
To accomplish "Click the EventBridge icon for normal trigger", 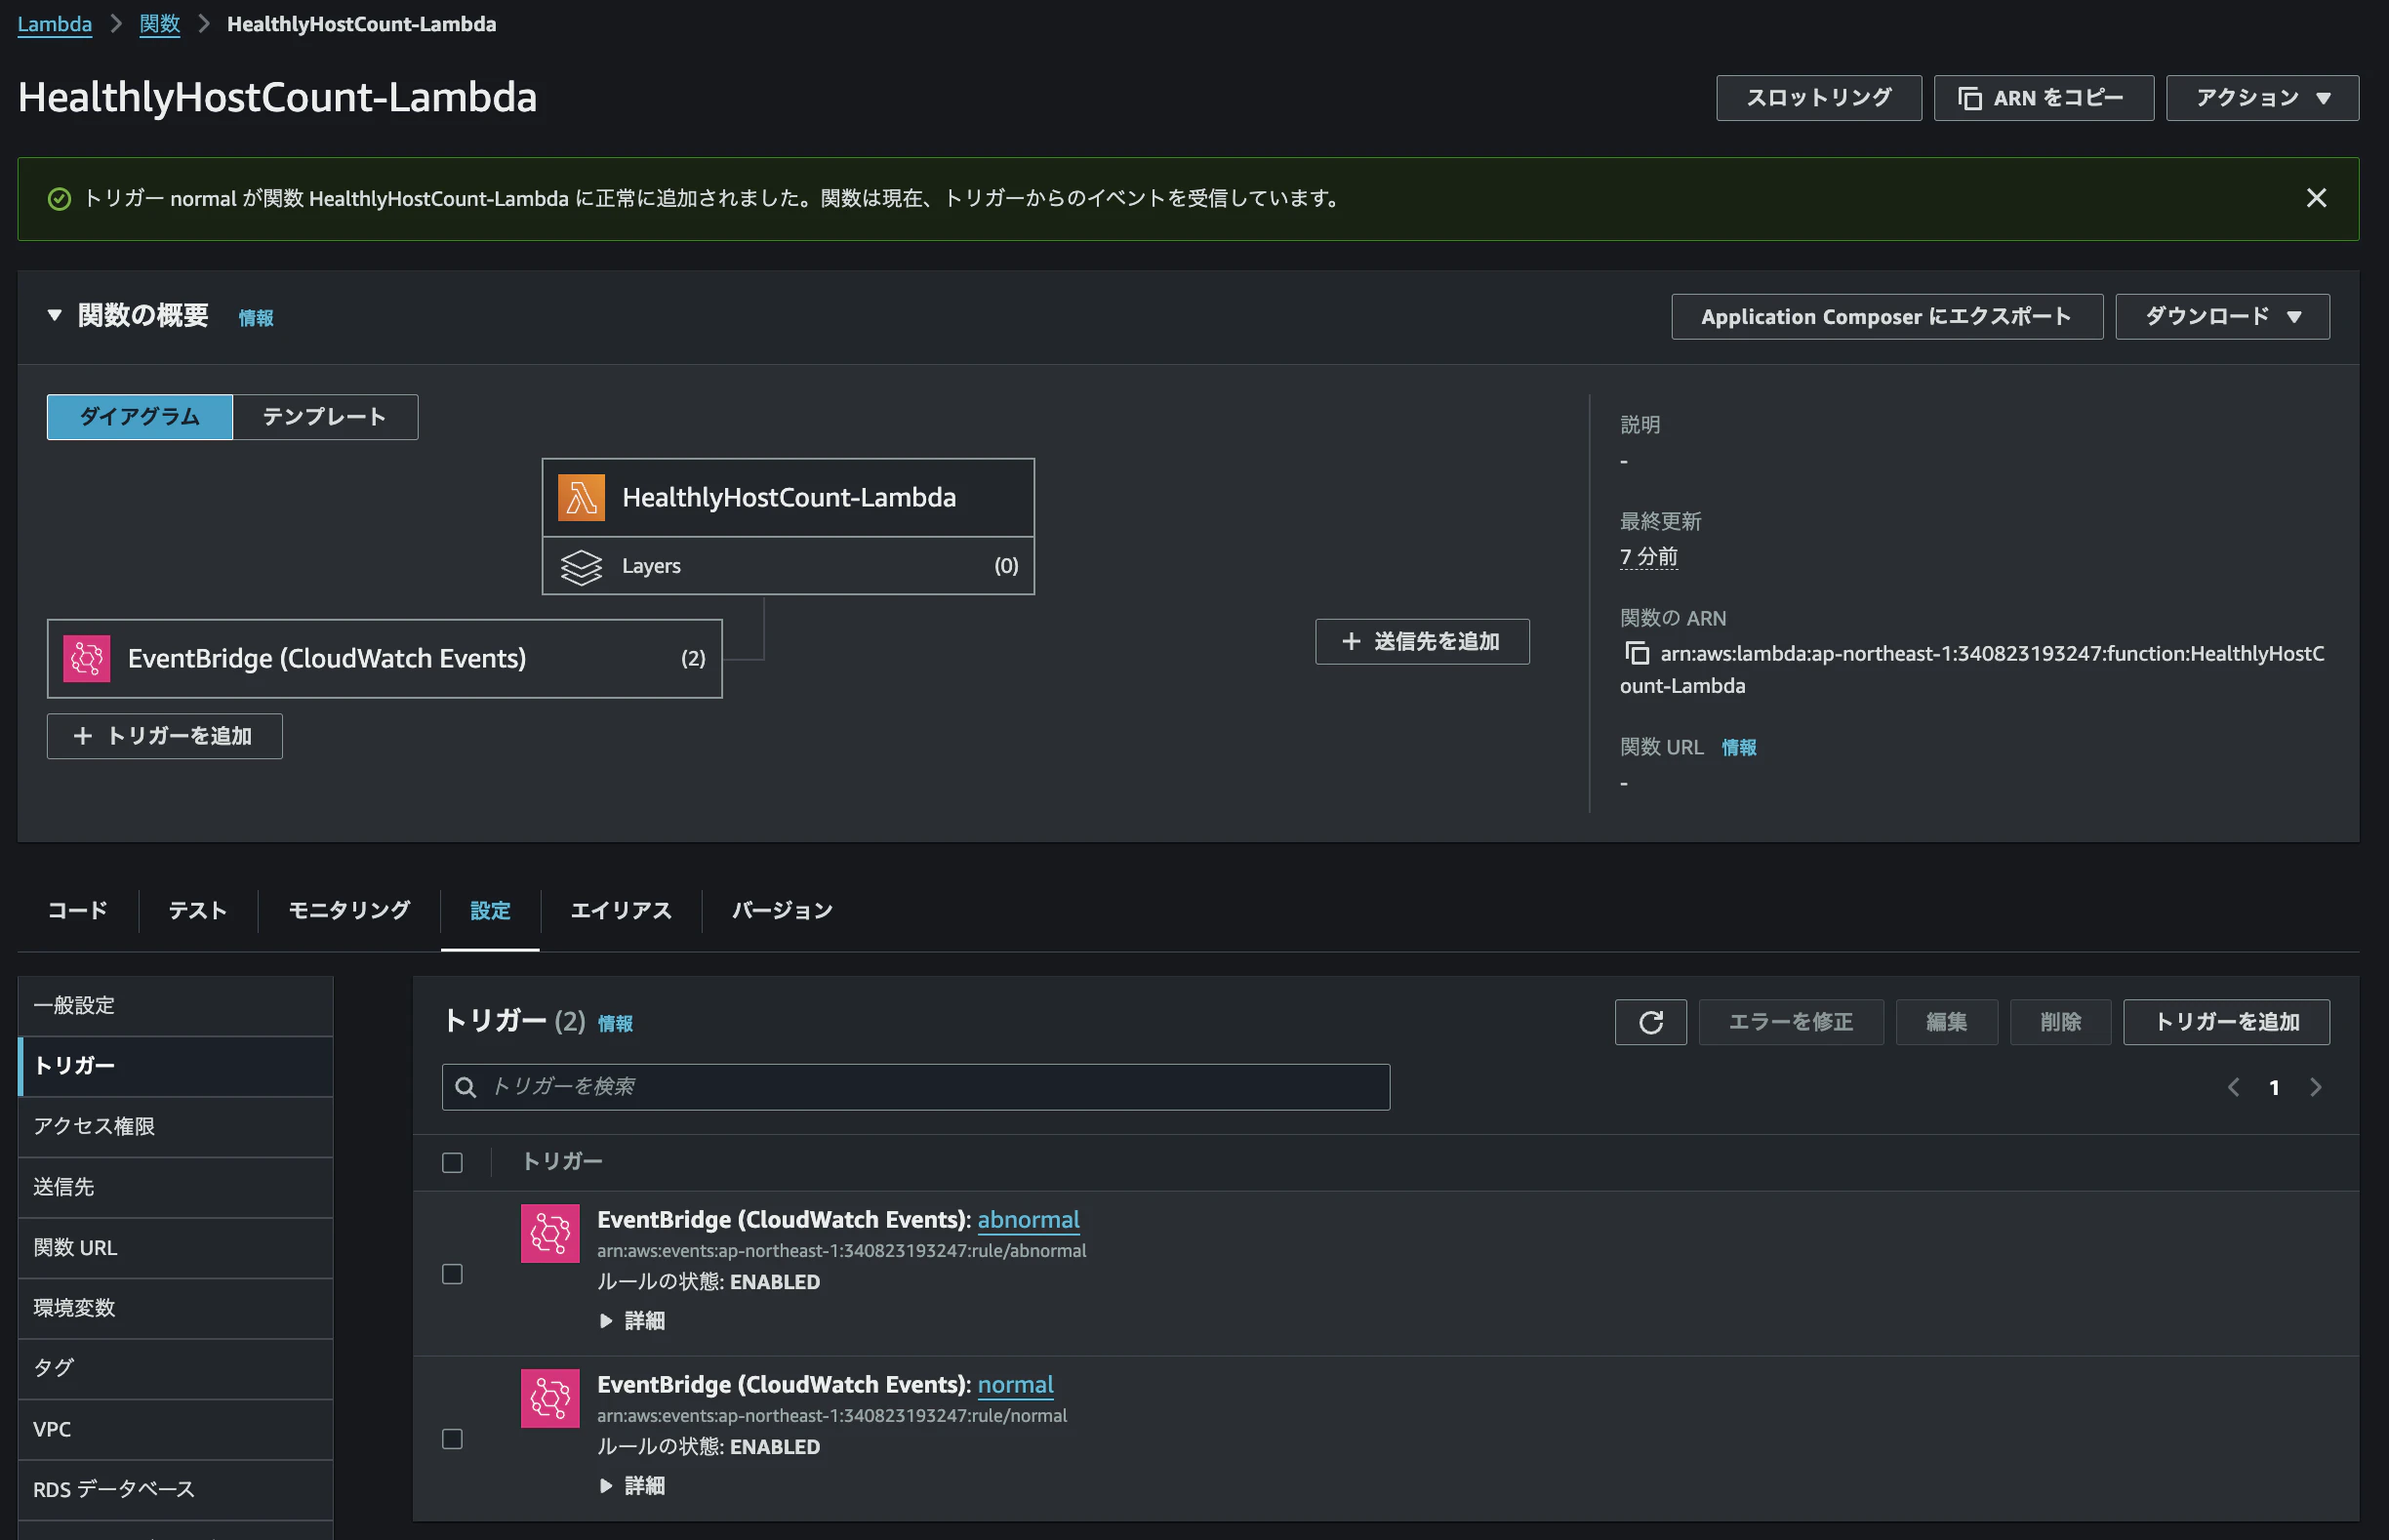I will (x=550, y=1398).
